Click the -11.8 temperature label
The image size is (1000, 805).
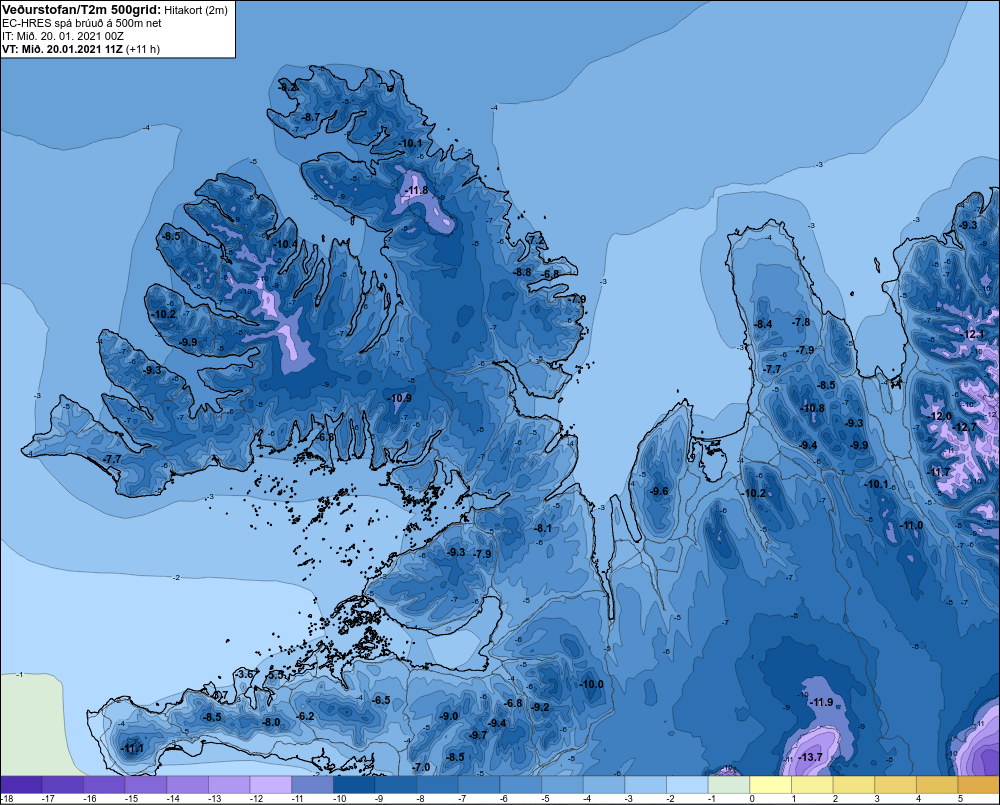pyautogui.click(x=416, y=191)
